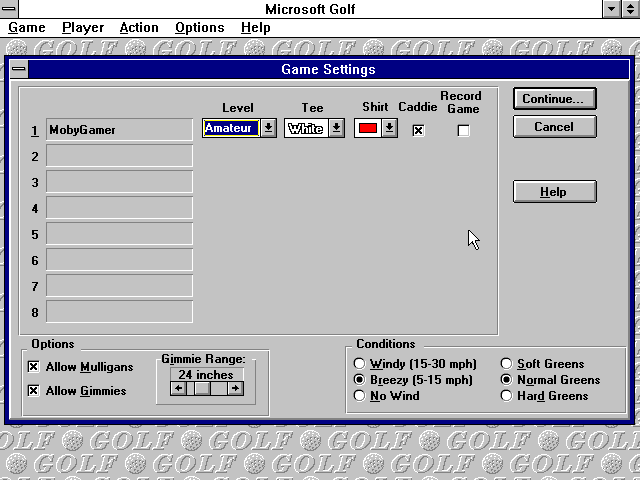Open the Game Settings dialog control menu
The image size is (640, 480).
click(21, 70)
